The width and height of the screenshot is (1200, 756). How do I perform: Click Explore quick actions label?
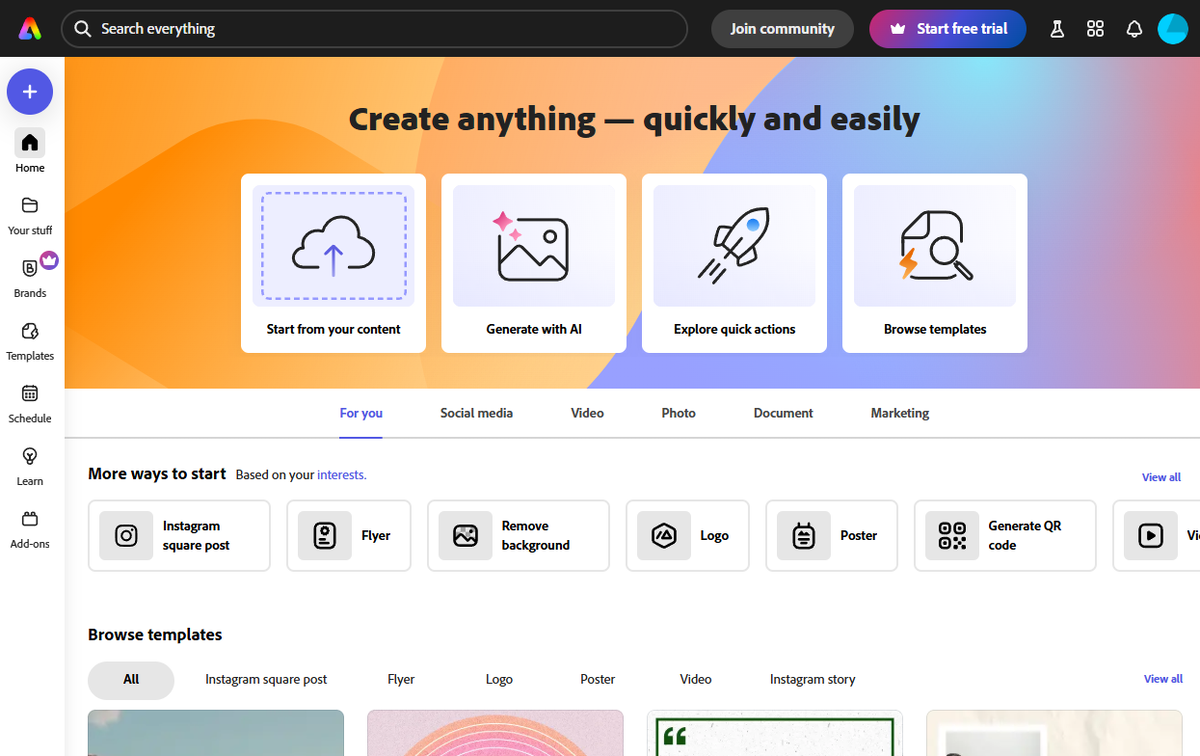(x=734, y=329)
